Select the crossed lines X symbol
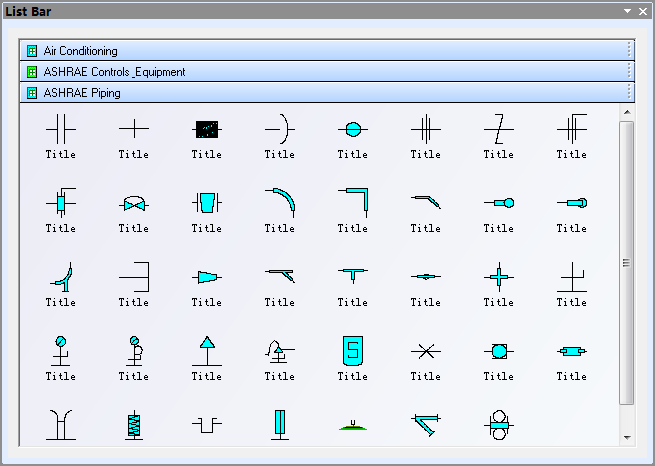The image size is (655, 466). 425,350
